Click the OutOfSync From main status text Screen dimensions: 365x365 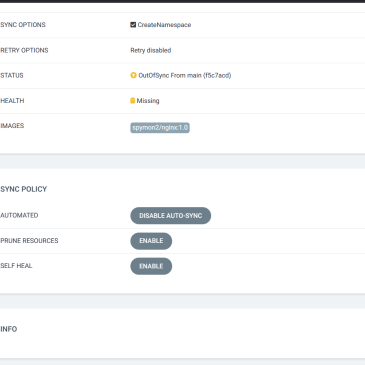170,75
